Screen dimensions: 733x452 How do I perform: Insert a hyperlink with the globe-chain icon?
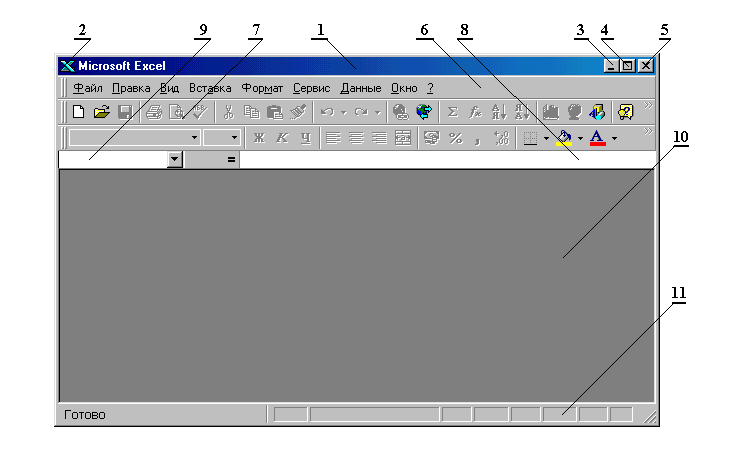(400, 112)
